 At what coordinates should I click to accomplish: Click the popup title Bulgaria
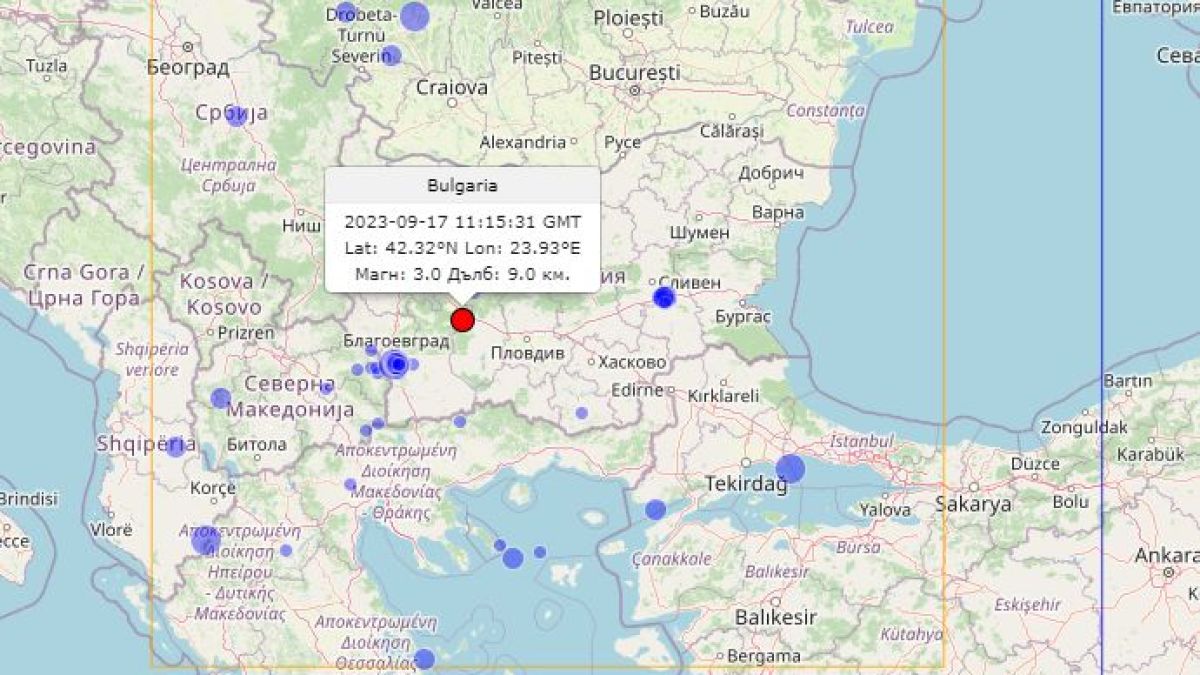(x=462, y=185)
